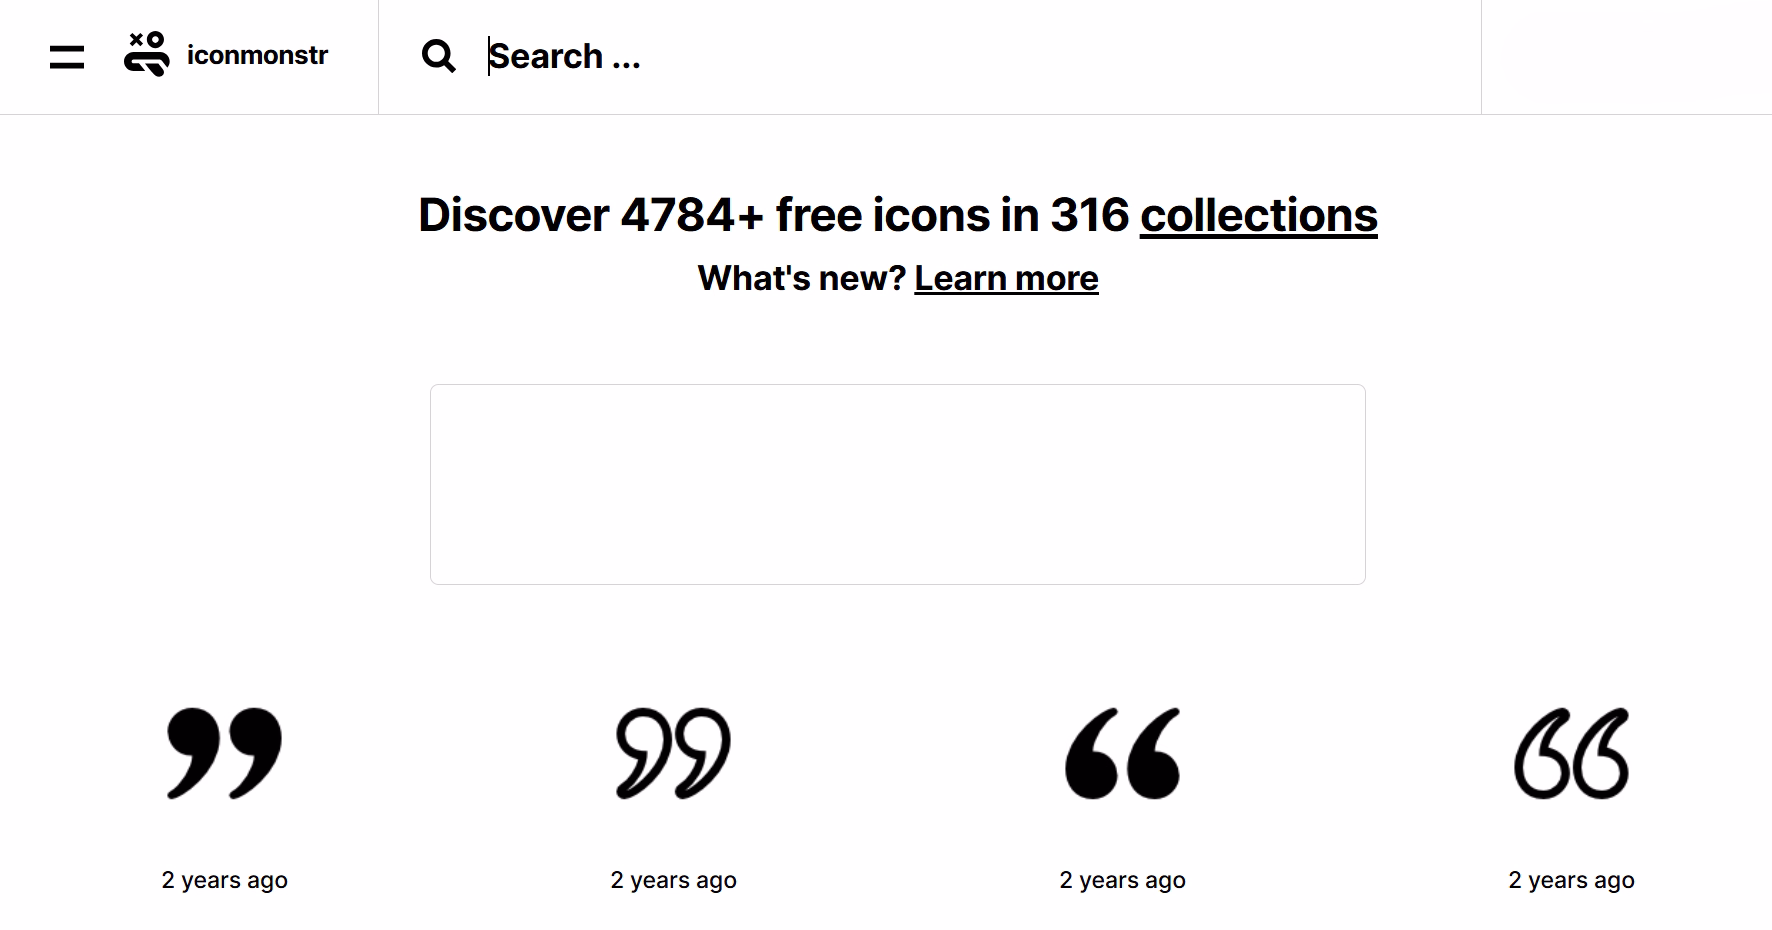Click 2 years ago under the first quote icon
This screenshot has width=1772, height=930.
coord(224,880)
